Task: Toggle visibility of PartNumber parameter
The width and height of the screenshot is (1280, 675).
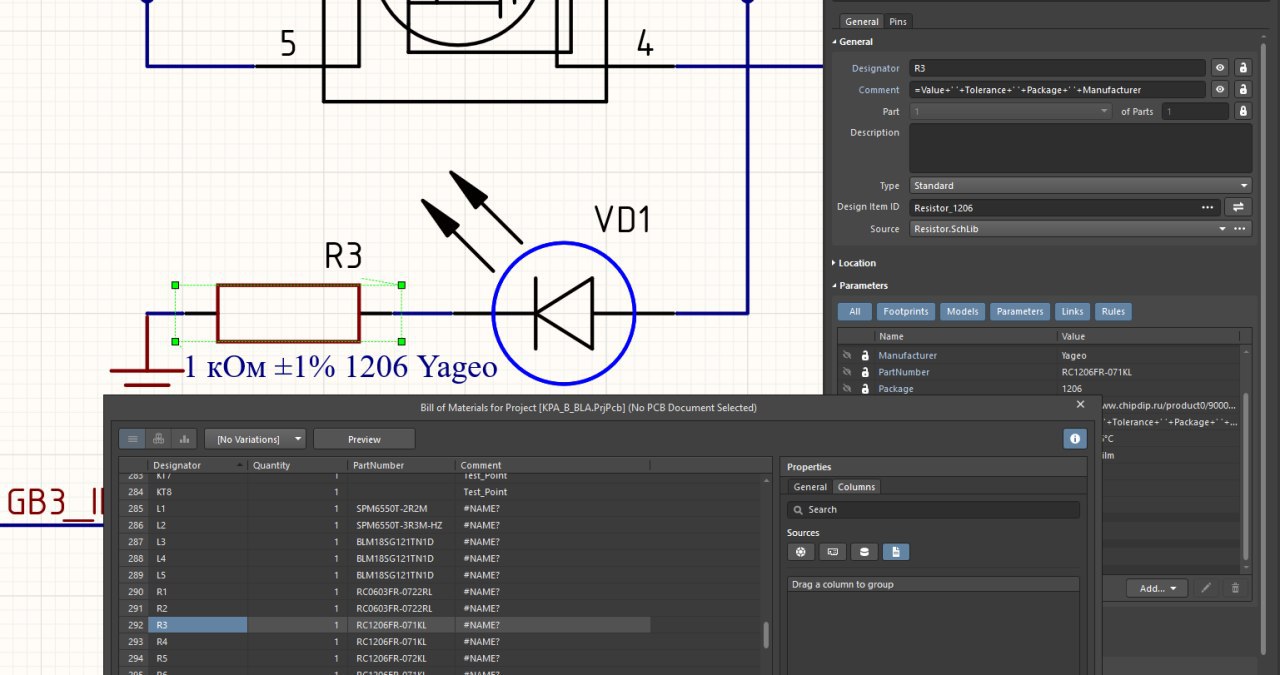Action: click(846, 372)
